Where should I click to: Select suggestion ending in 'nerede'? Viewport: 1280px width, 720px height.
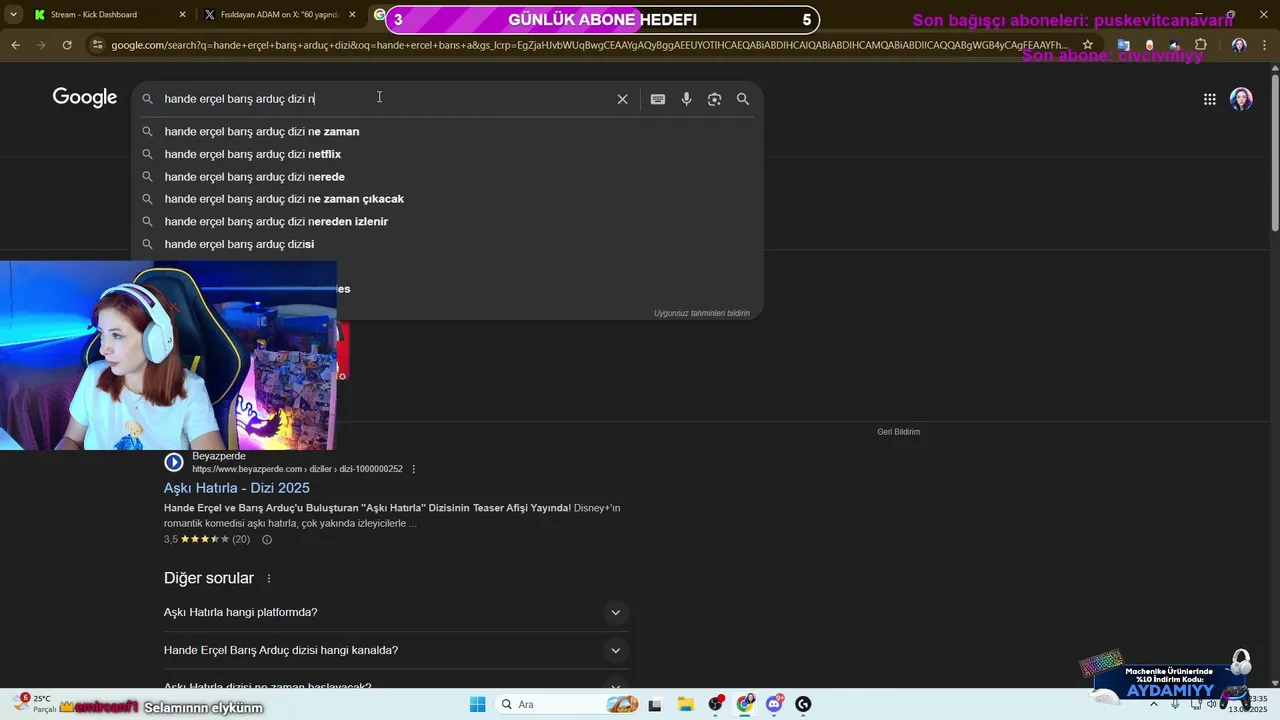[447, 177]
